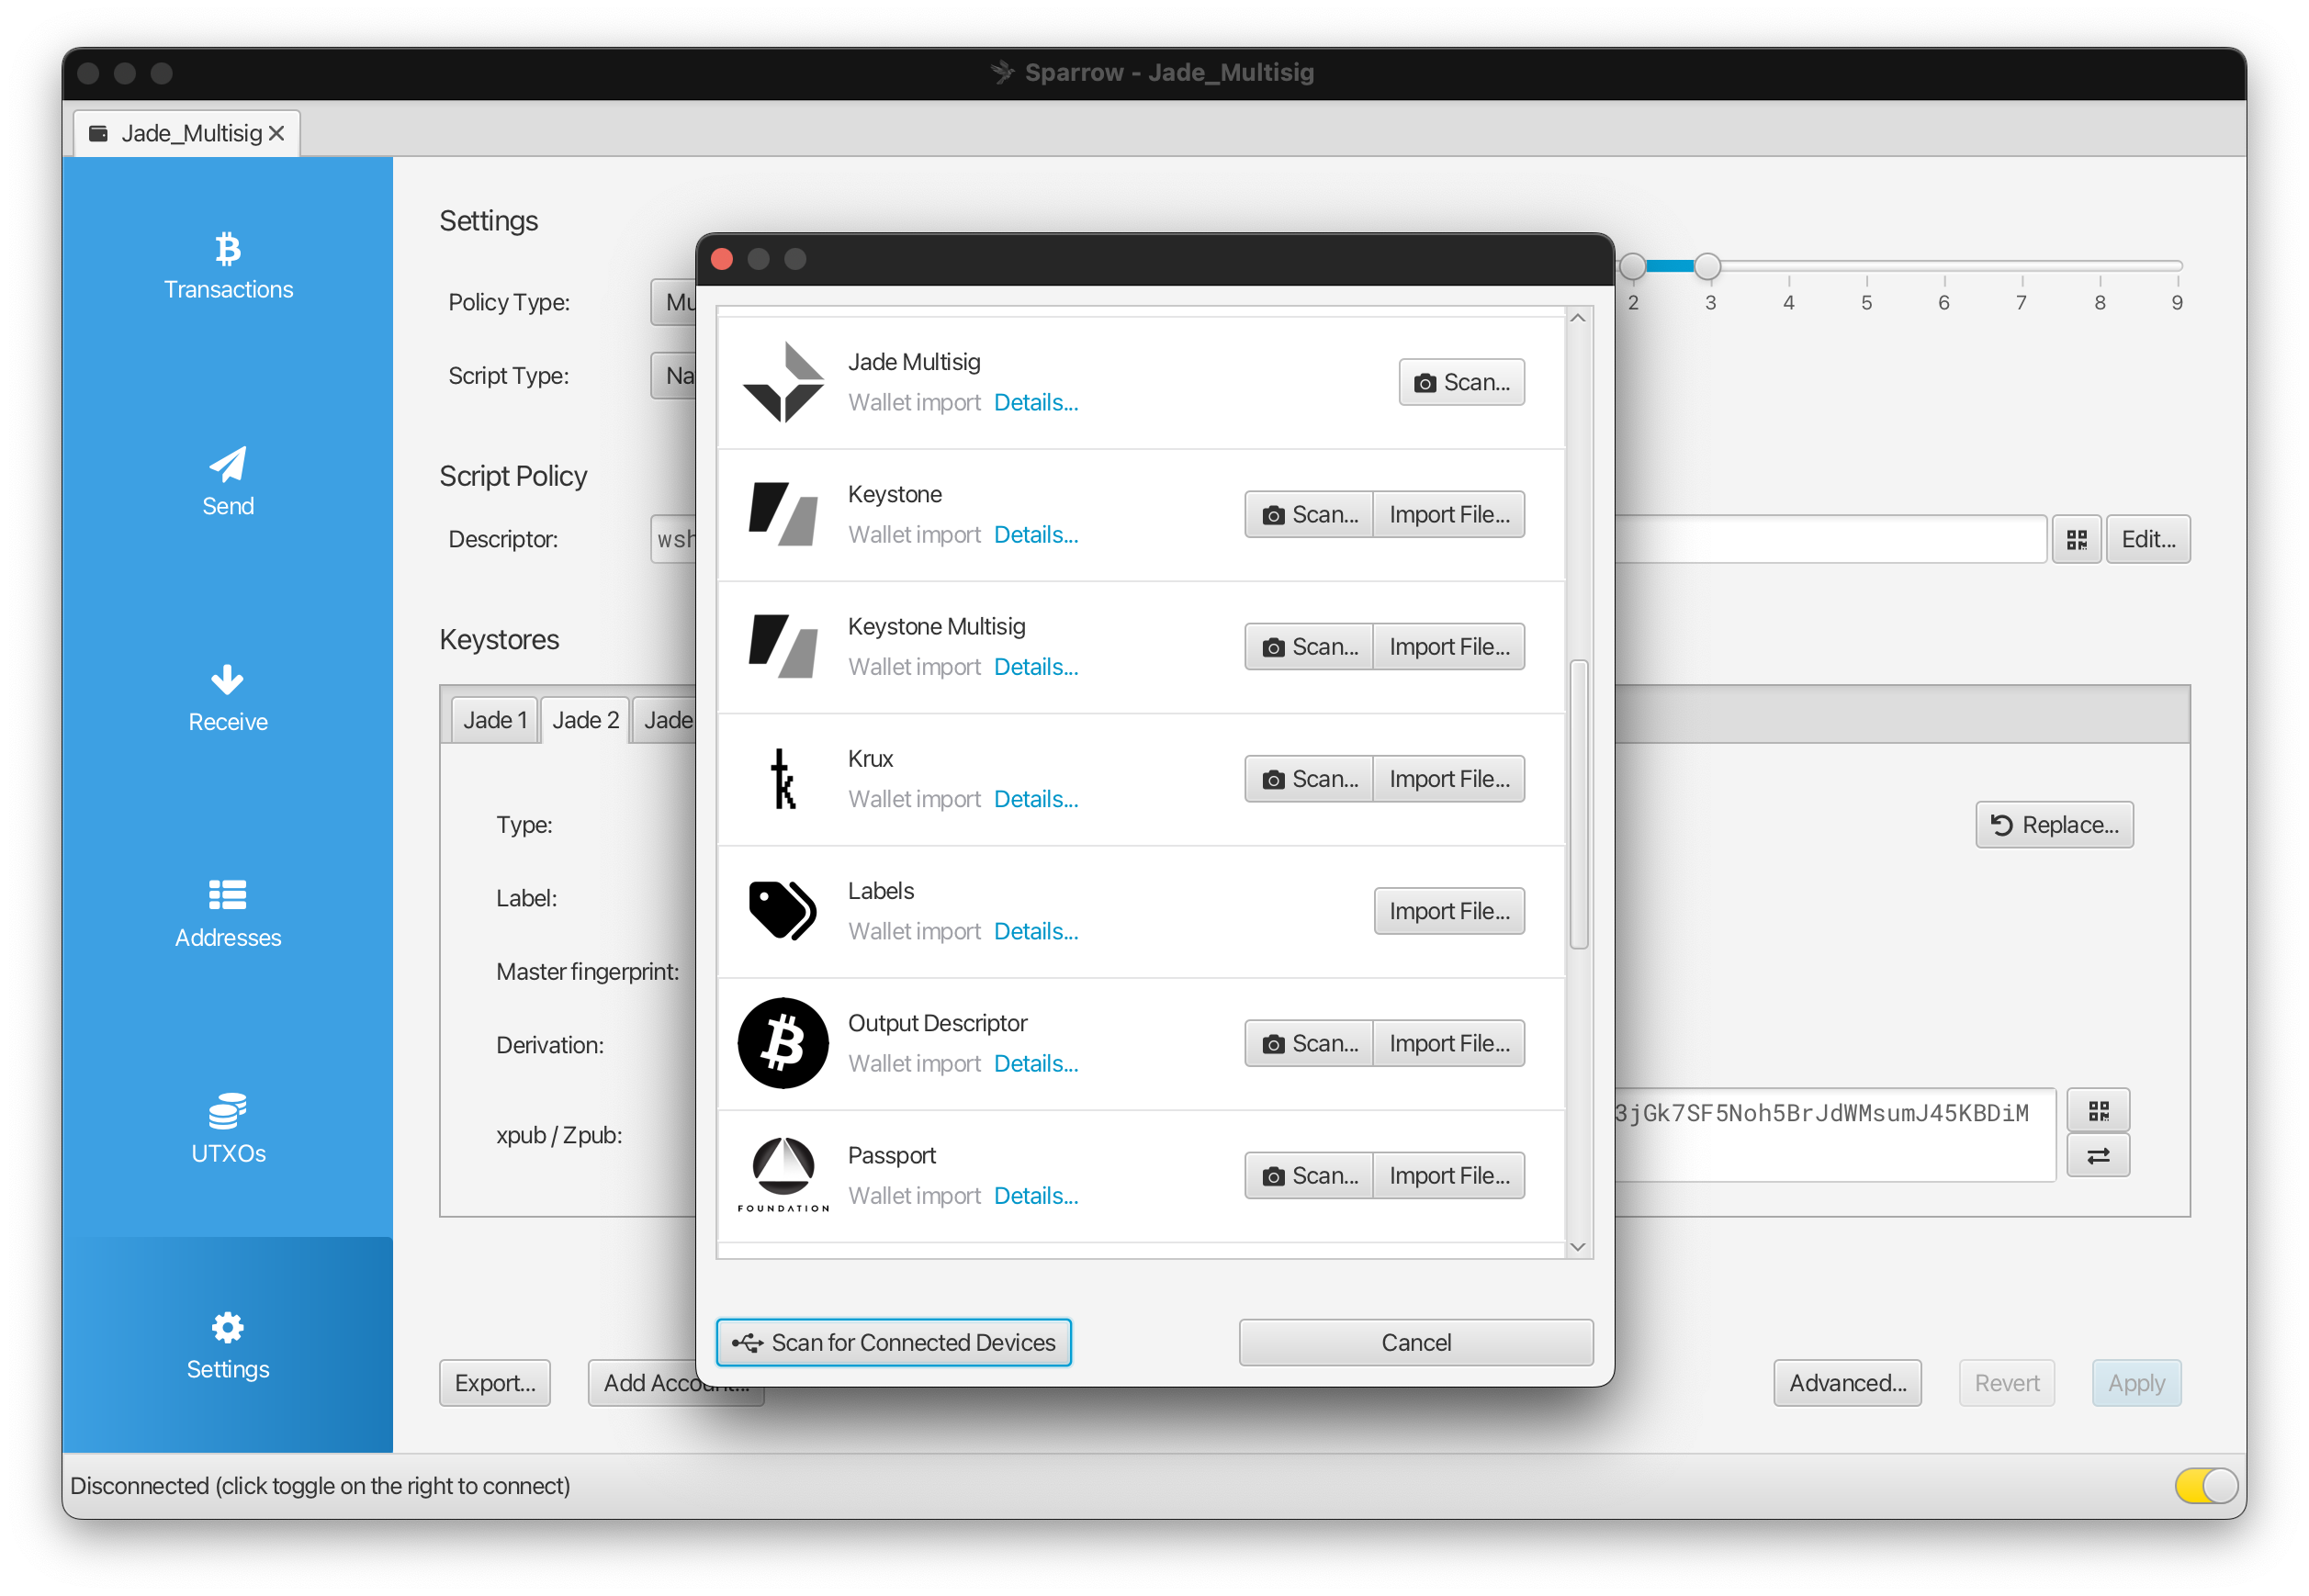Scan QR for Passport import
This screenshot has height=1596, width=2309.
[x=1309, y=1176]
